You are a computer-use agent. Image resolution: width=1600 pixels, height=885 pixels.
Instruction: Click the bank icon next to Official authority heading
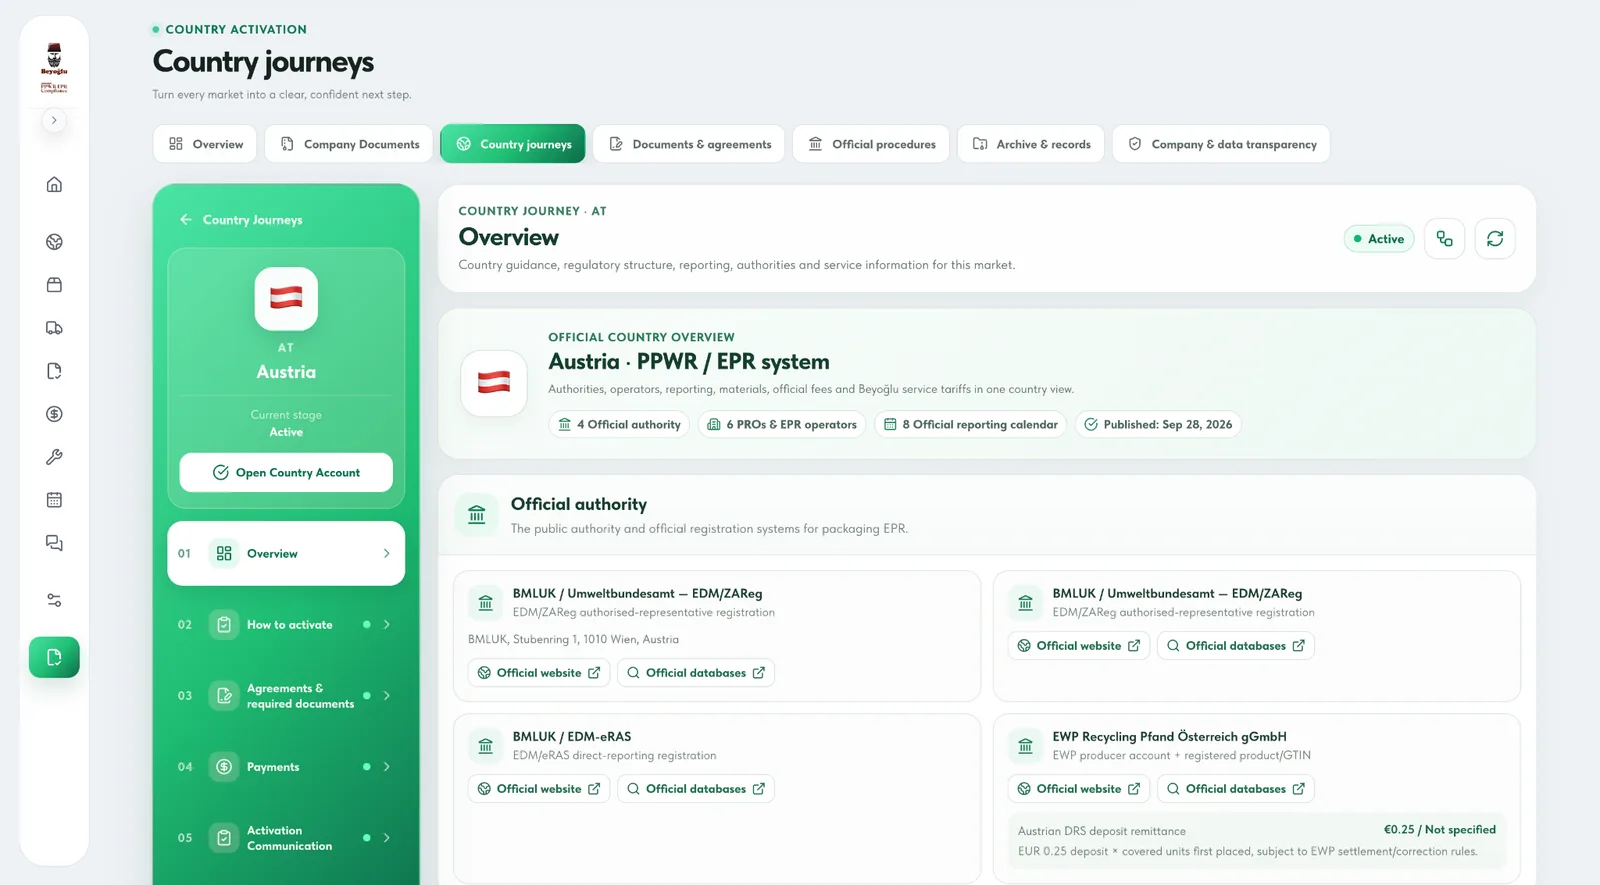click(477, 515)
